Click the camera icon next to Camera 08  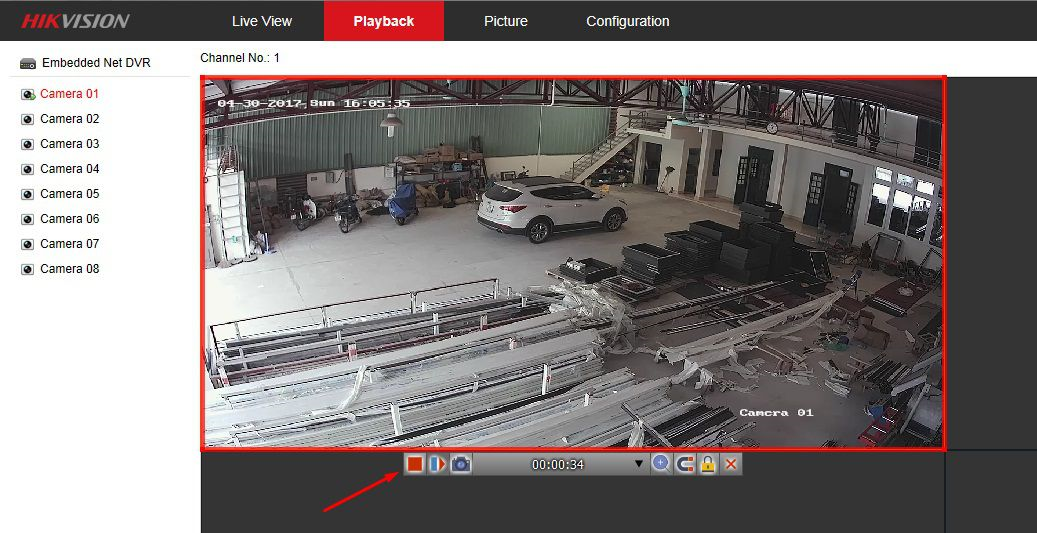[28, 269]
